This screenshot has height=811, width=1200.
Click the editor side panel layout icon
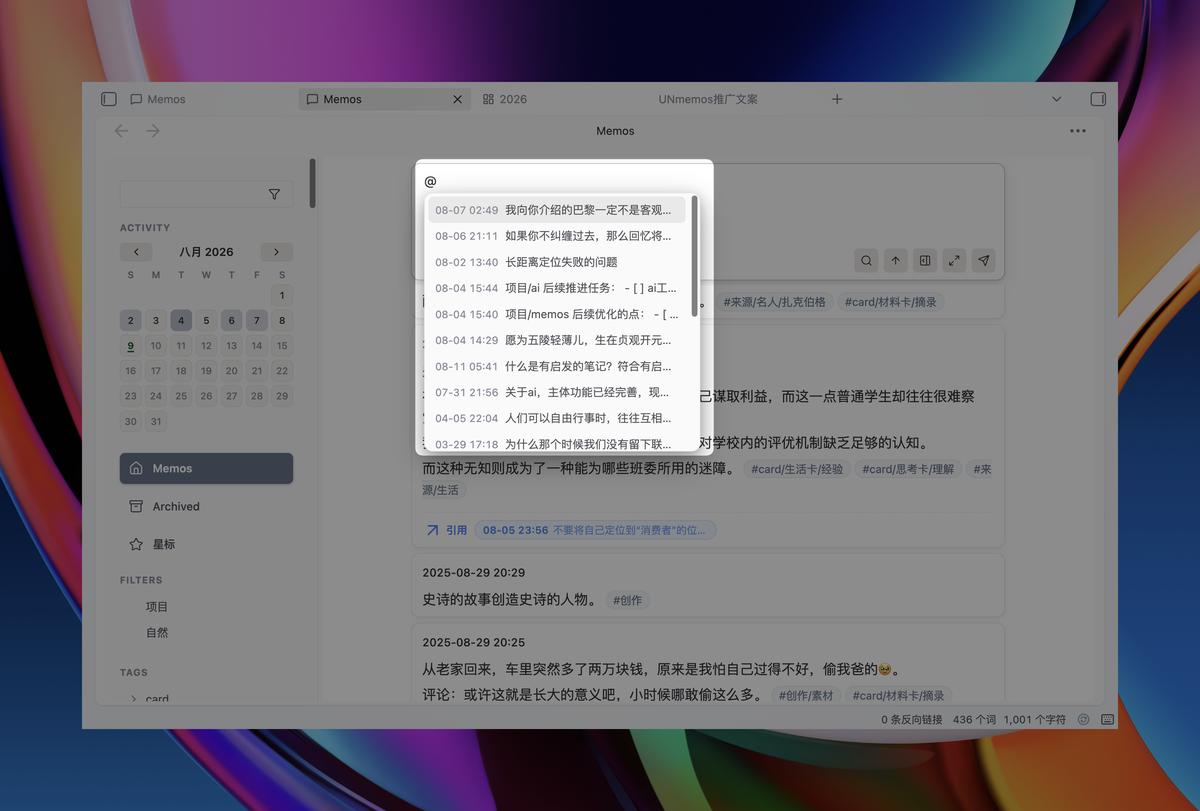925,261
